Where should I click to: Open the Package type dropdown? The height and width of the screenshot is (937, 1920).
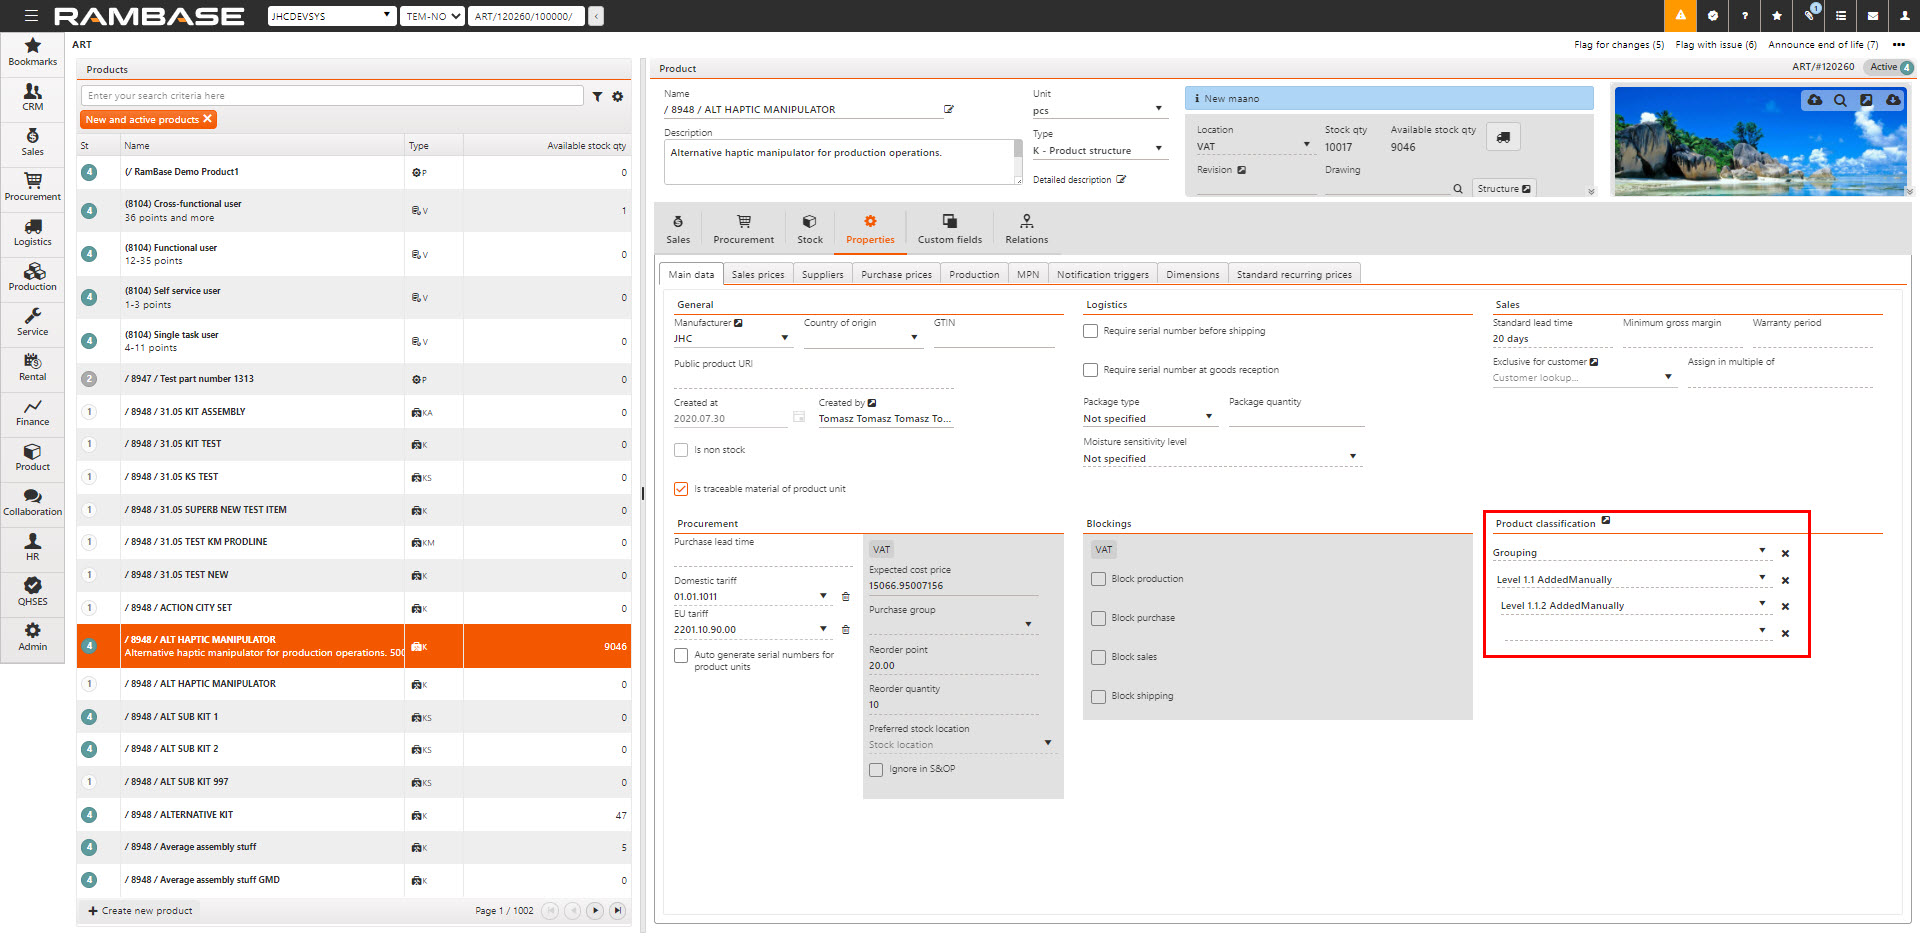(x=1208, y=418)
